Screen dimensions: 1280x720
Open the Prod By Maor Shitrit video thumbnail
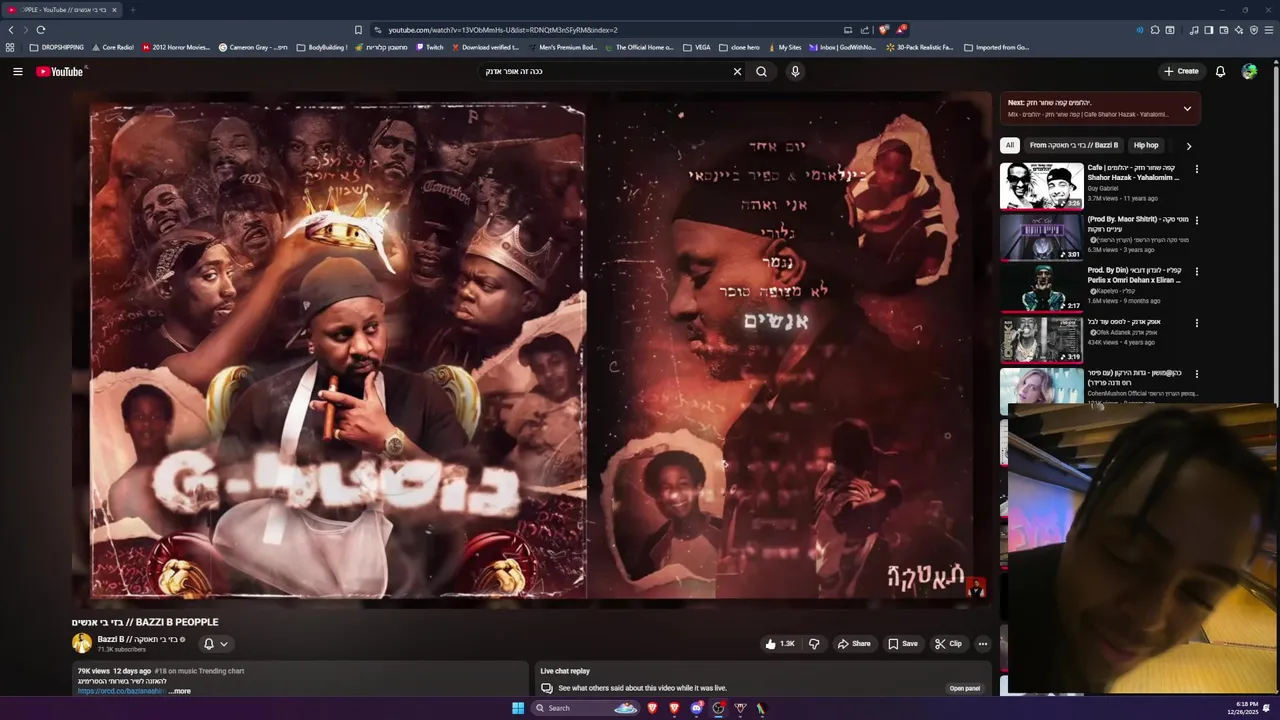1042,237
